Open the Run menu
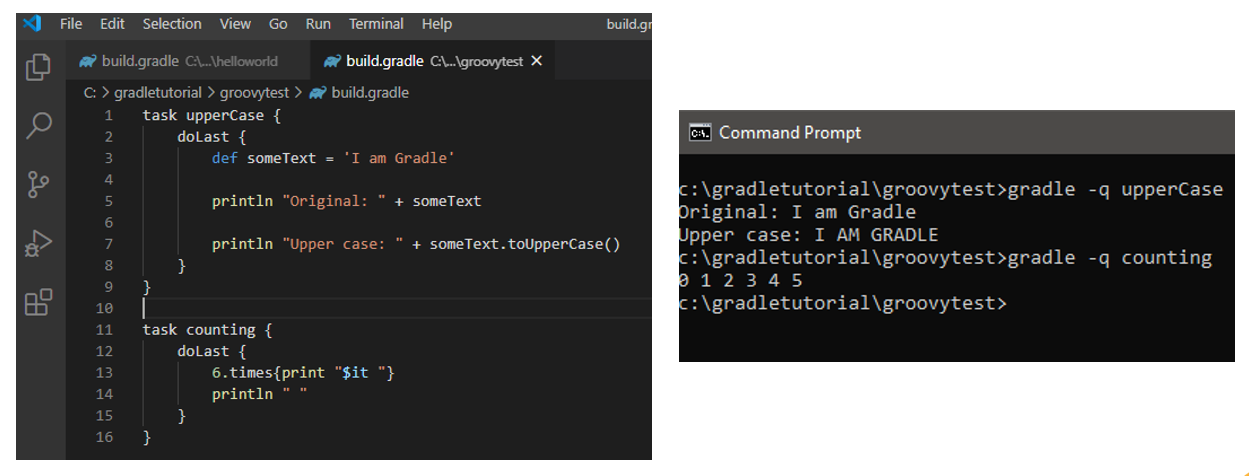The width and height of the screenshot is (1249, 476). coord(318,23)
